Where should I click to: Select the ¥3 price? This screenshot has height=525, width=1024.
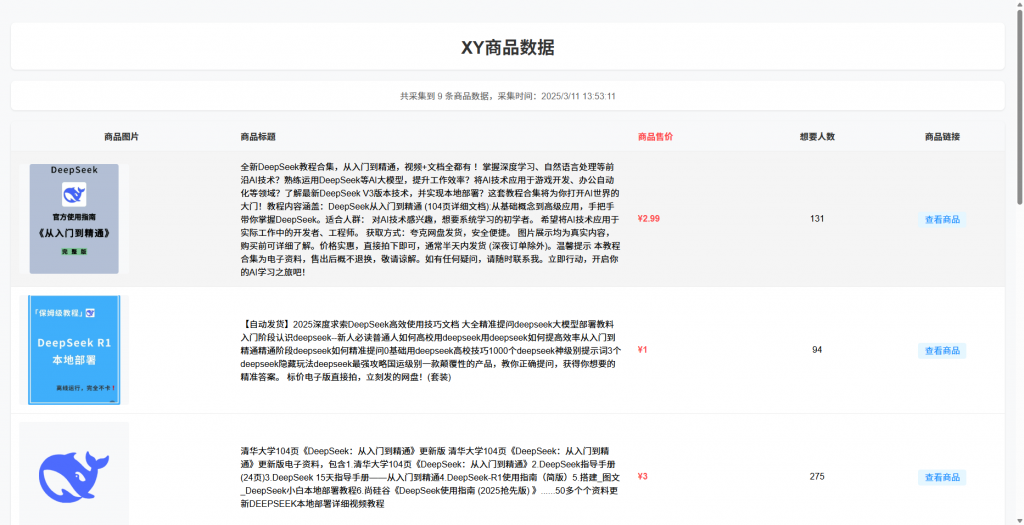(643, 477)
